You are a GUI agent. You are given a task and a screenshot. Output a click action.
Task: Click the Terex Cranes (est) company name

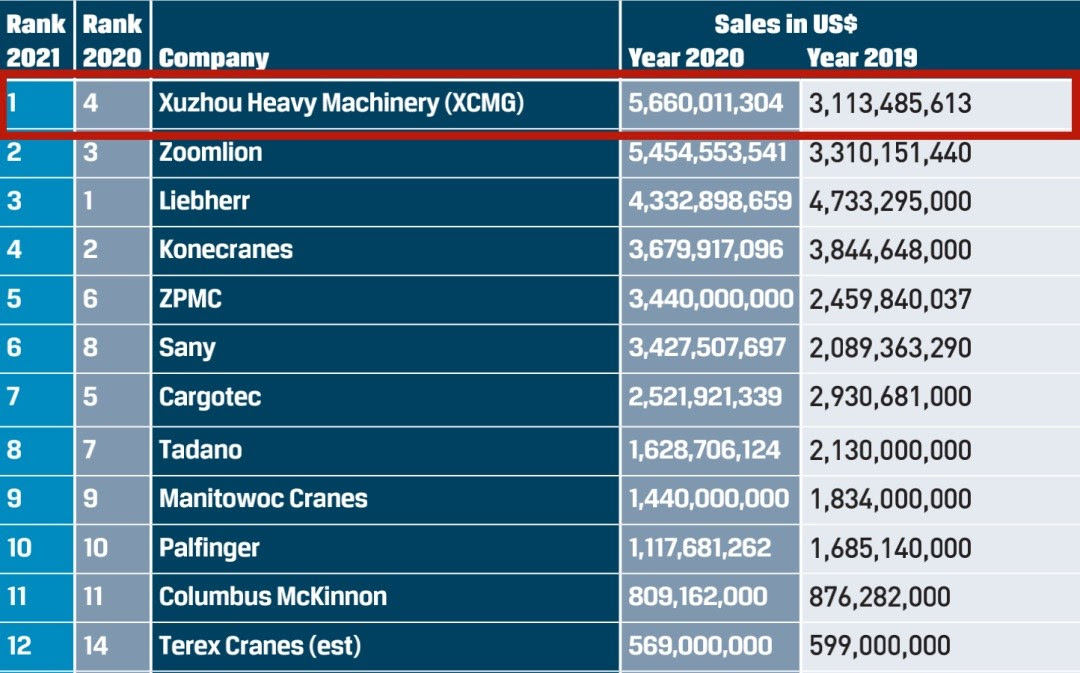[x=259, y=646]
